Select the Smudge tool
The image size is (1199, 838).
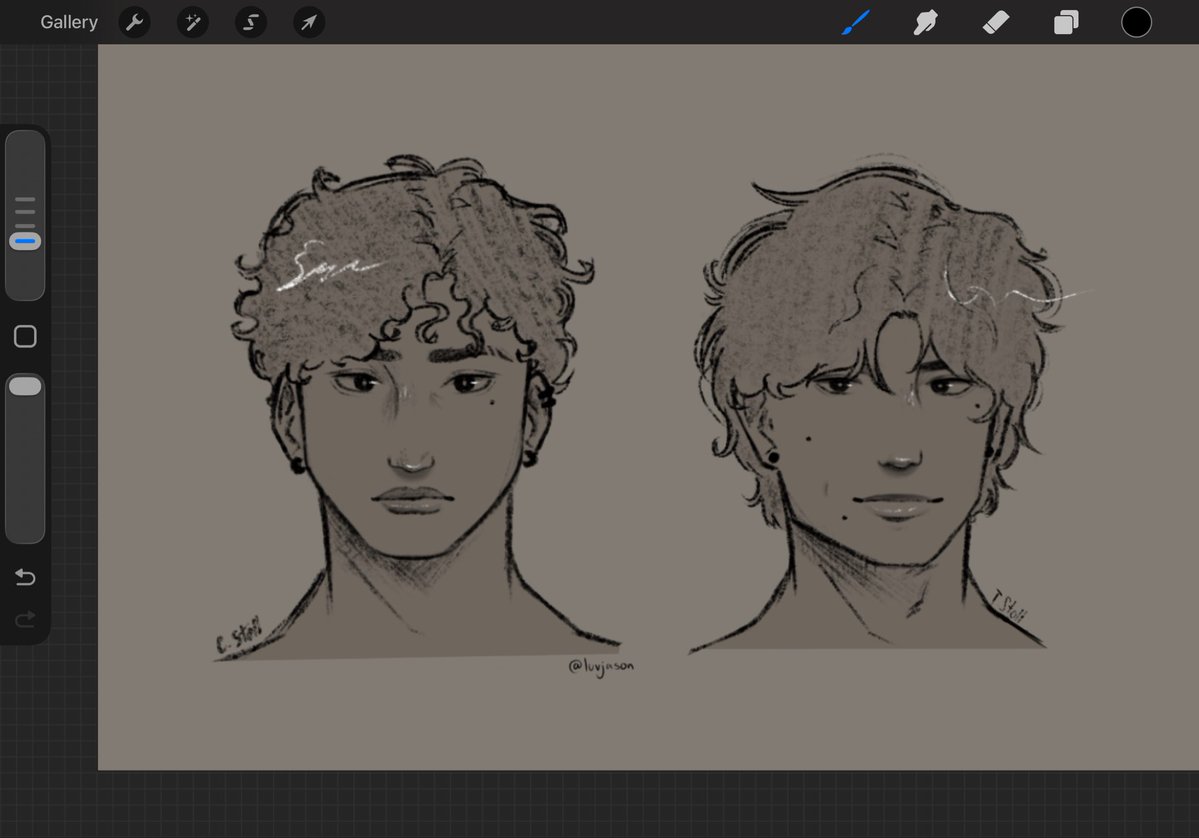click(x=925, y=22)
